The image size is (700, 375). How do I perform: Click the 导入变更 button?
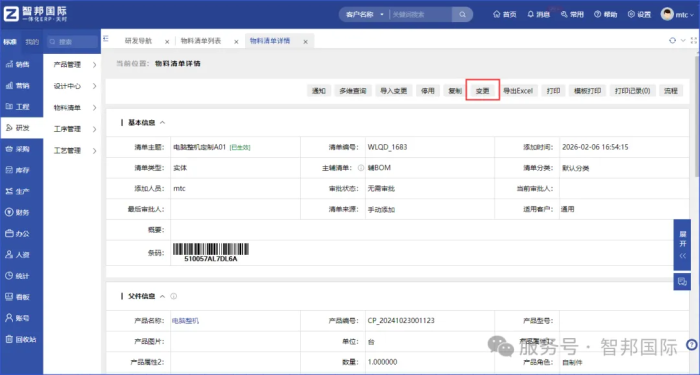(x=394, y=91)
